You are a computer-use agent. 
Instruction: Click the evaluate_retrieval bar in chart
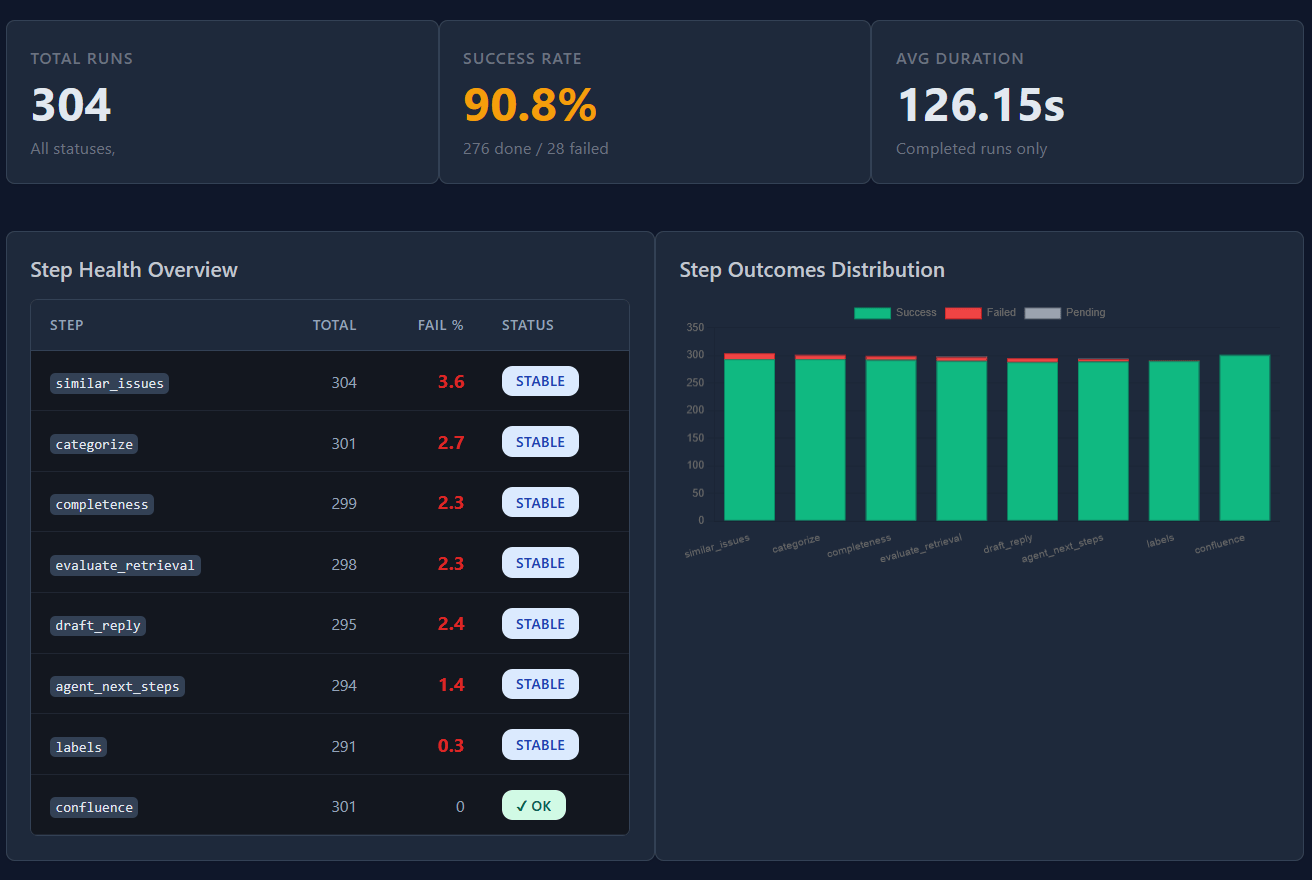[x=962, y=438]
